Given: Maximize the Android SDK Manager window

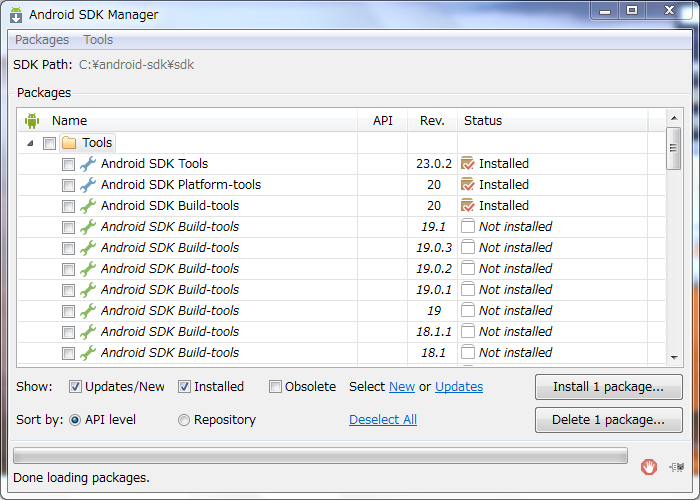Looking at the screenshot, I should click(x=632, y=10).
